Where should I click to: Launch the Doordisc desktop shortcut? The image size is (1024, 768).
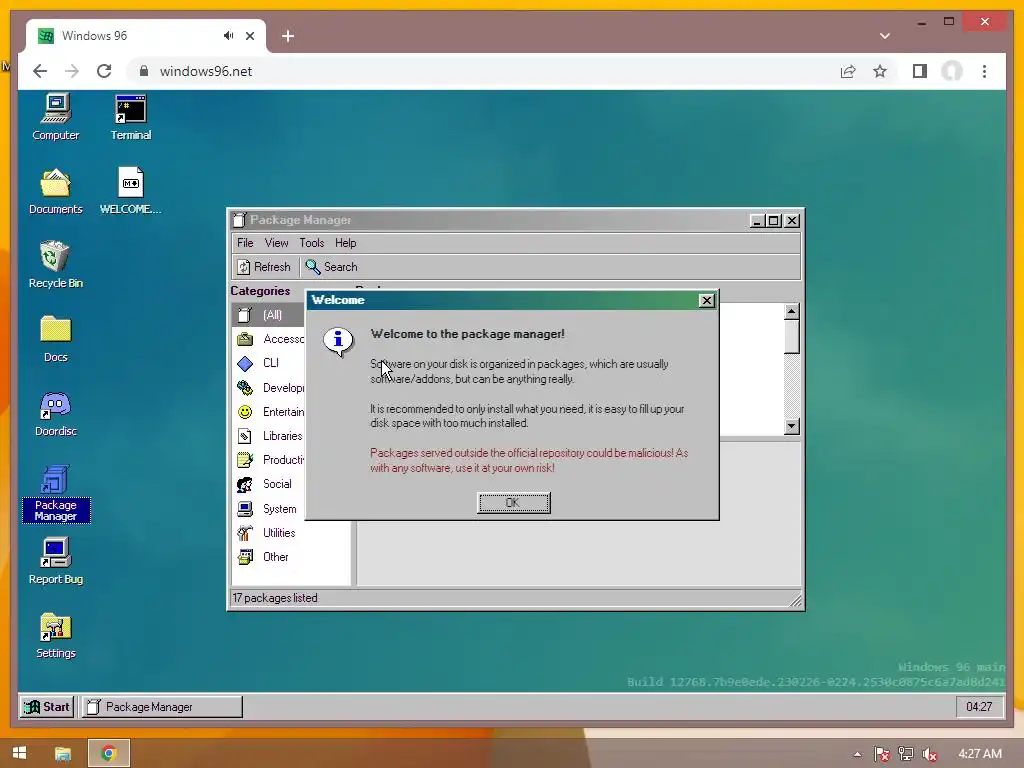point(56,413)
